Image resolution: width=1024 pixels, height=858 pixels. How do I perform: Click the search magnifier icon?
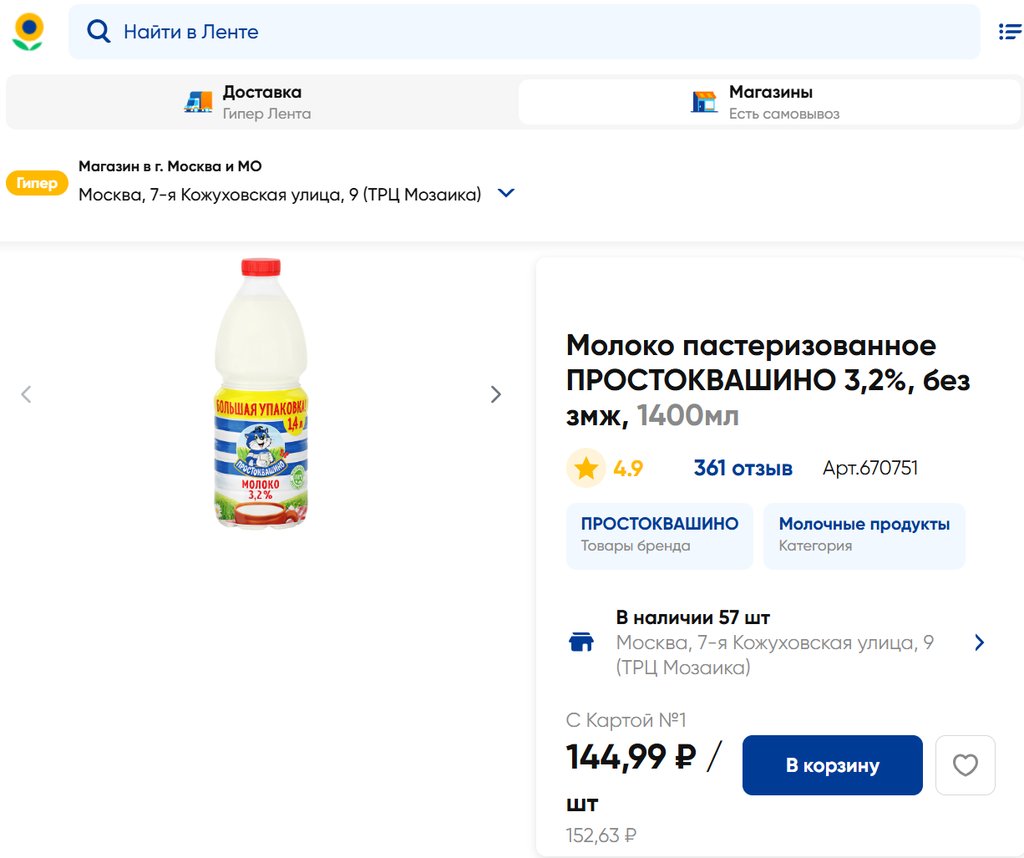click(x=99, y=32)
